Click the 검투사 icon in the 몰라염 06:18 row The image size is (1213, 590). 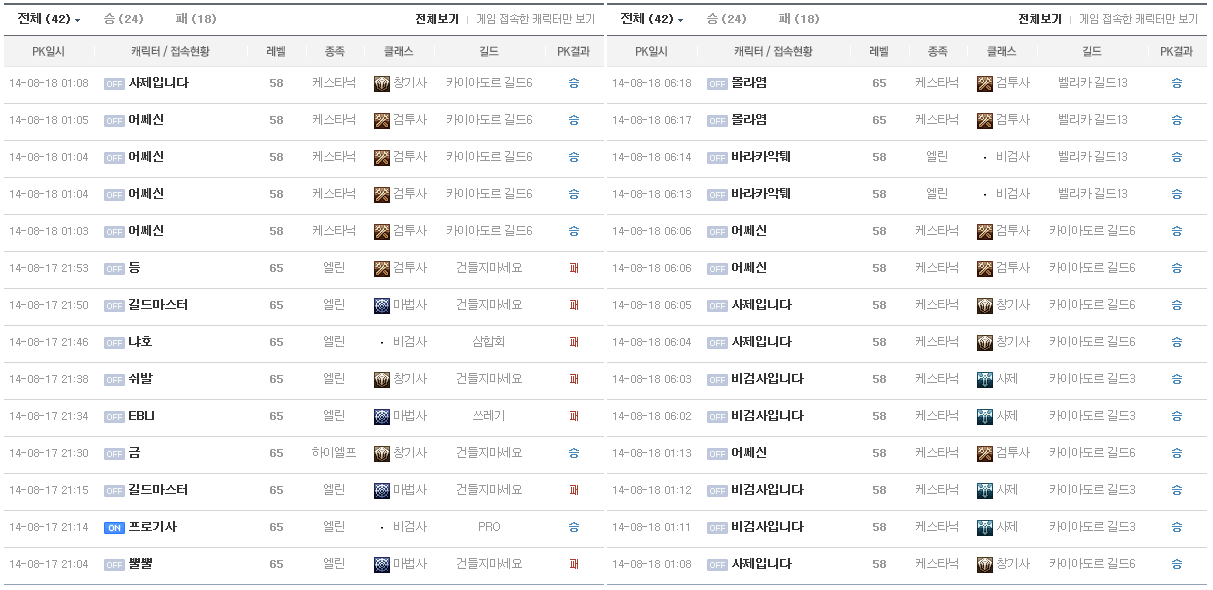(984, 83)
